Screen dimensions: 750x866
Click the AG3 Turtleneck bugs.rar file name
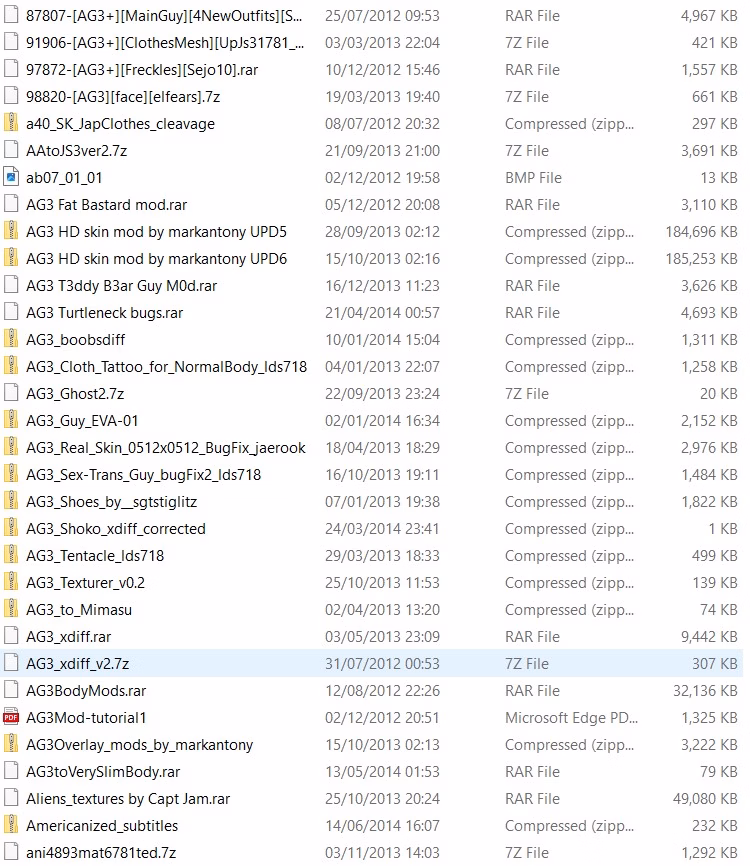tap(104, 313)
